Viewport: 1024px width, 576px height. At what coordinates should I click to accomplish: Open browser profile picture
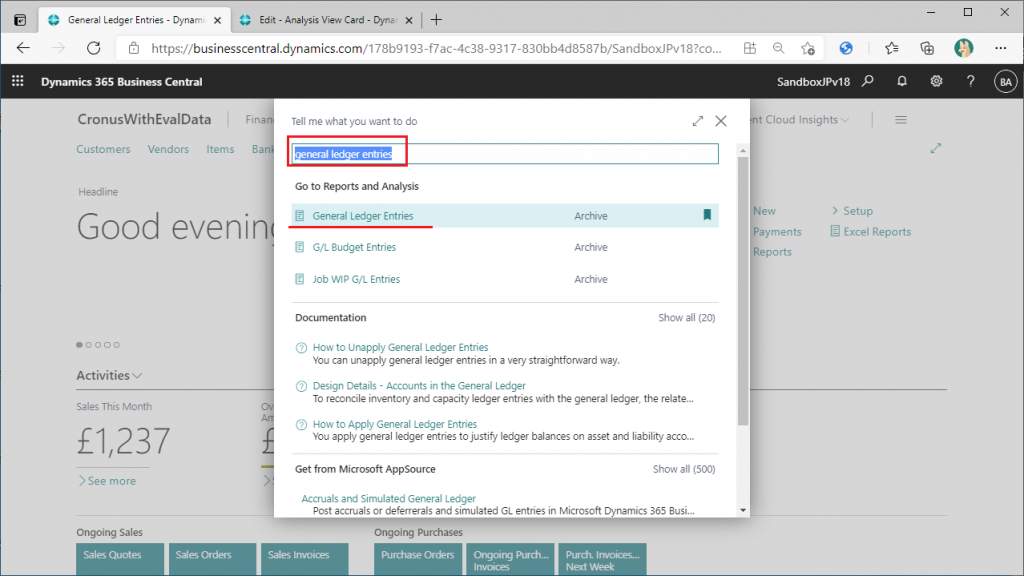pos(963,48)
